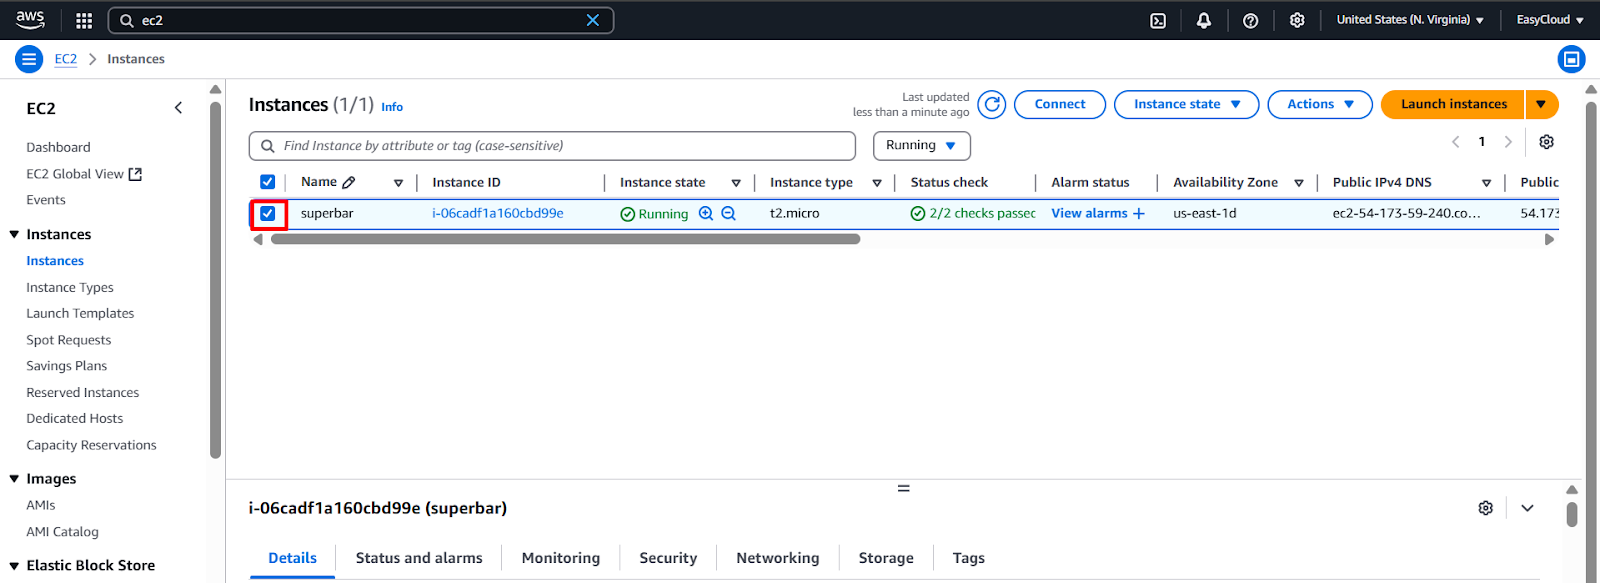
Task: Open the AWS home logo
Action: (30, 19)
